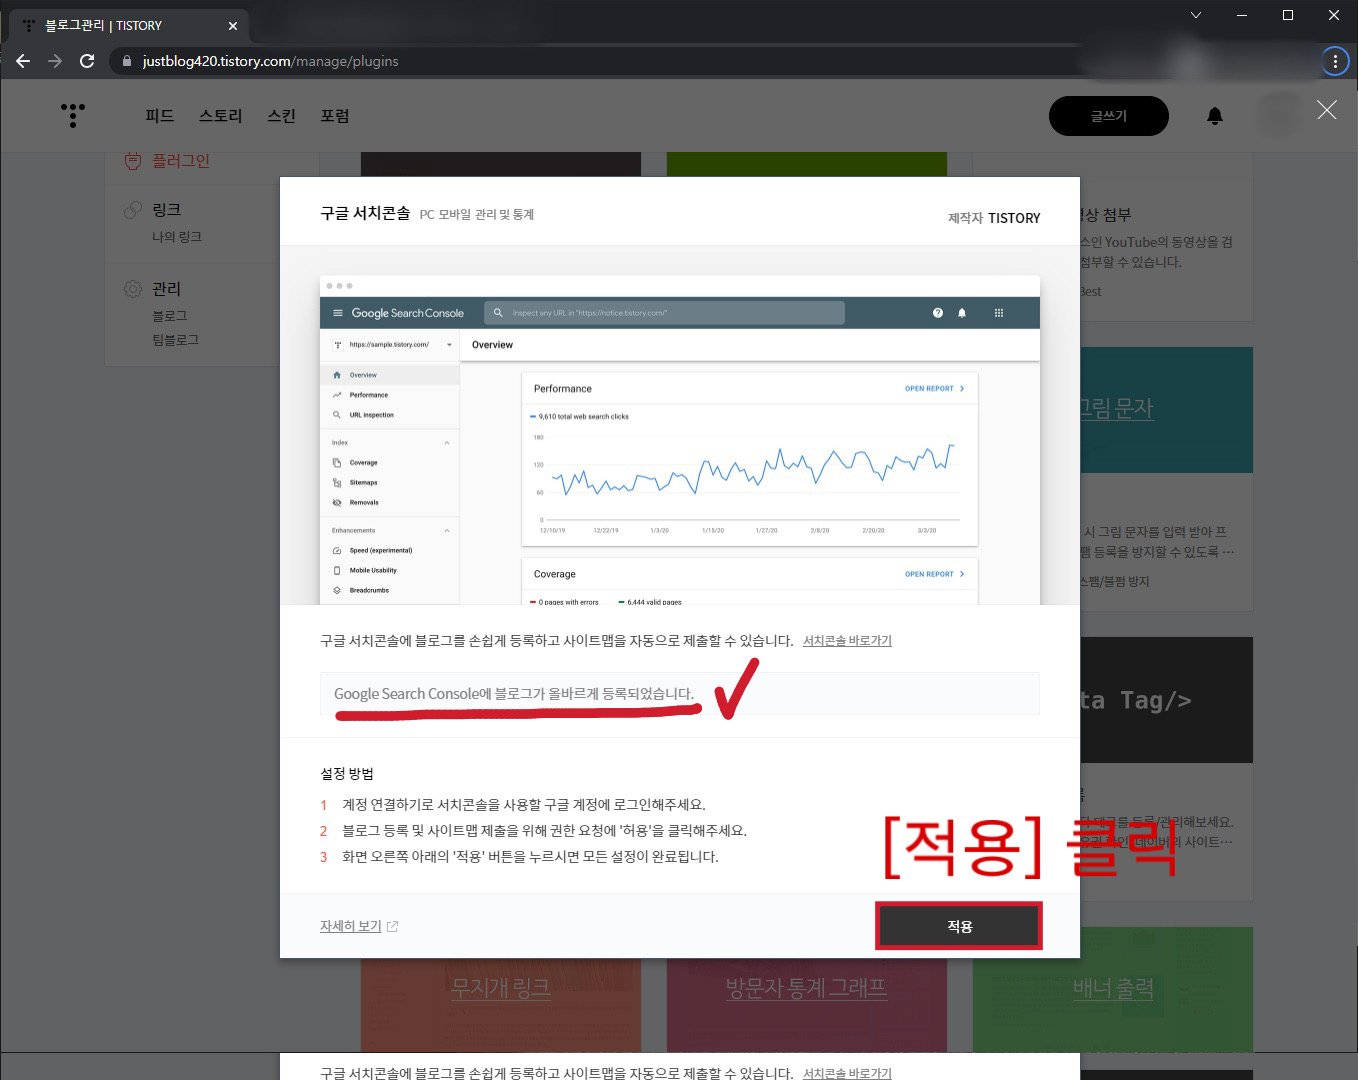The image size is (1358, 1080).
Task: Click the Tistory logo icon
Action: pos(73,116)
